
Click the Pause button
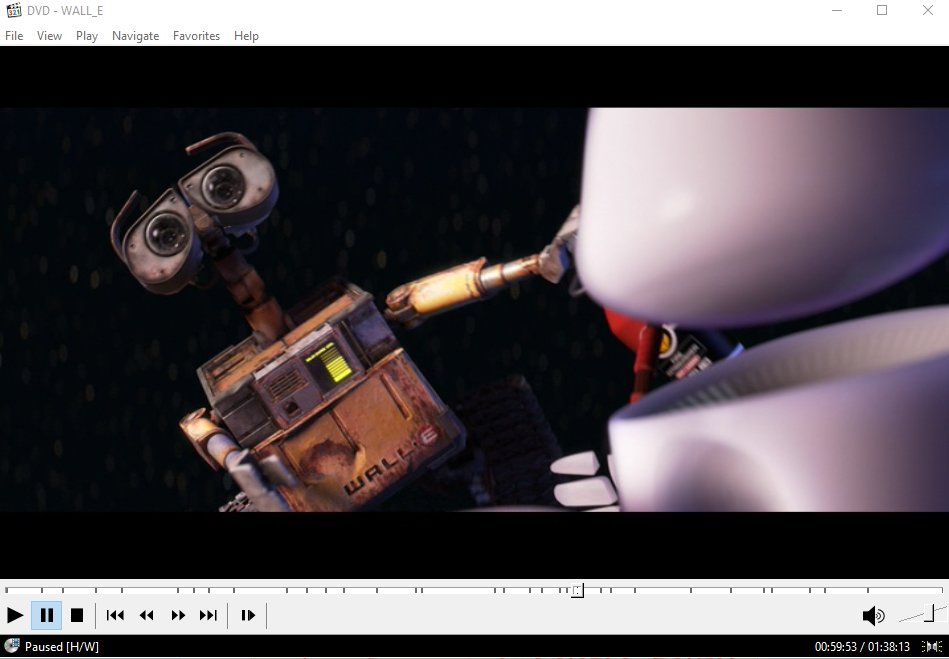(x=47, y=615)
